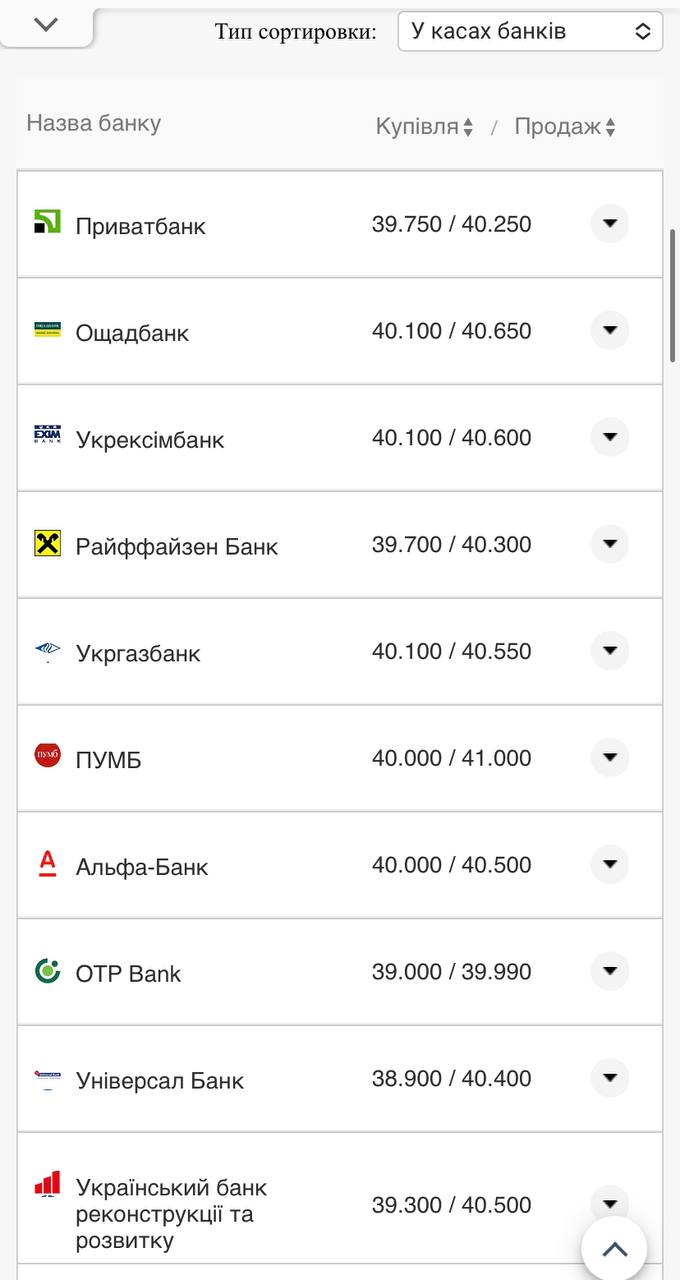Screen dimensions: 680x1280
Task: Click the Універсал Банк logo icon
Action: point(47,1077)
